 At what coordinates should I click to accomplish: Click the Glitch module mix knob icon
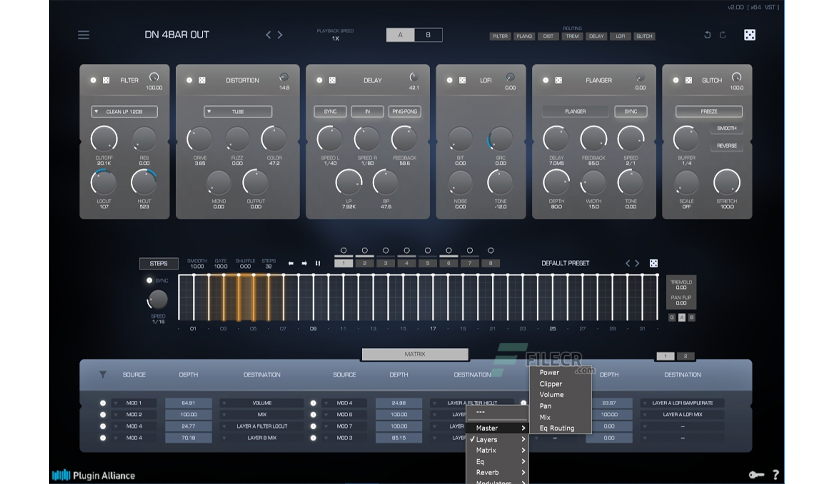(736, 77)
